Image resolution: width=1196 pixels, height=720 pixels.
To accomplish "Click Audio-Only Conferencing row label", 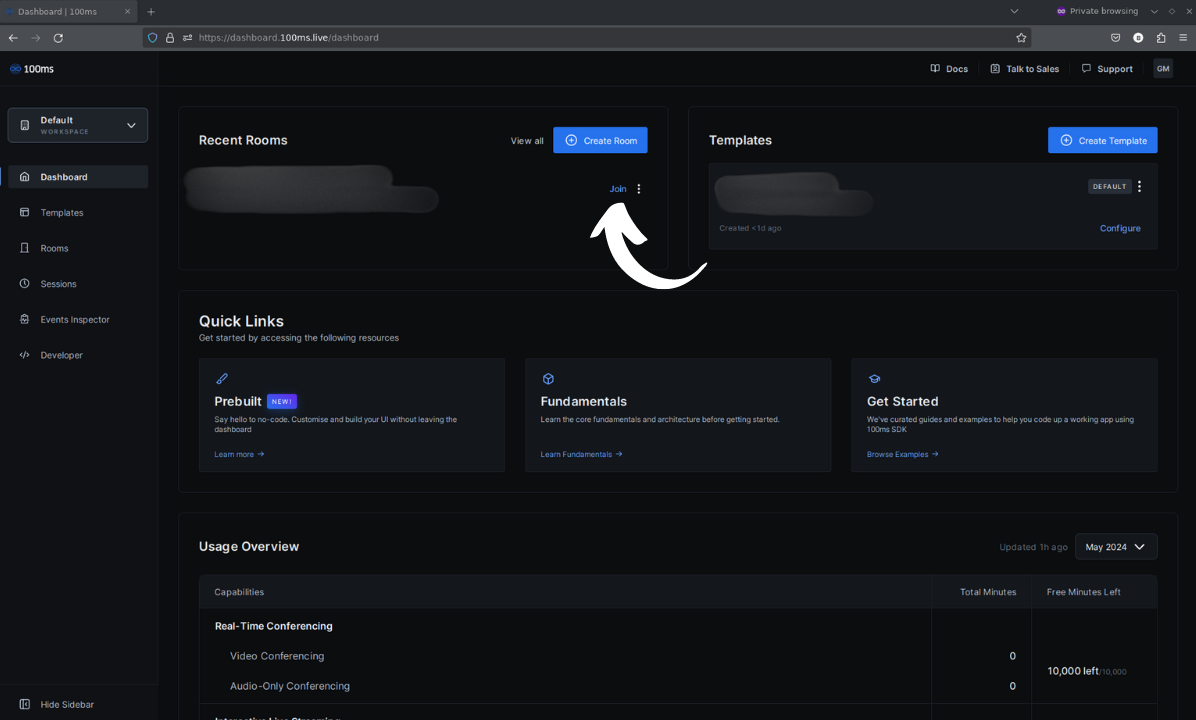I will tap(290, 686).
